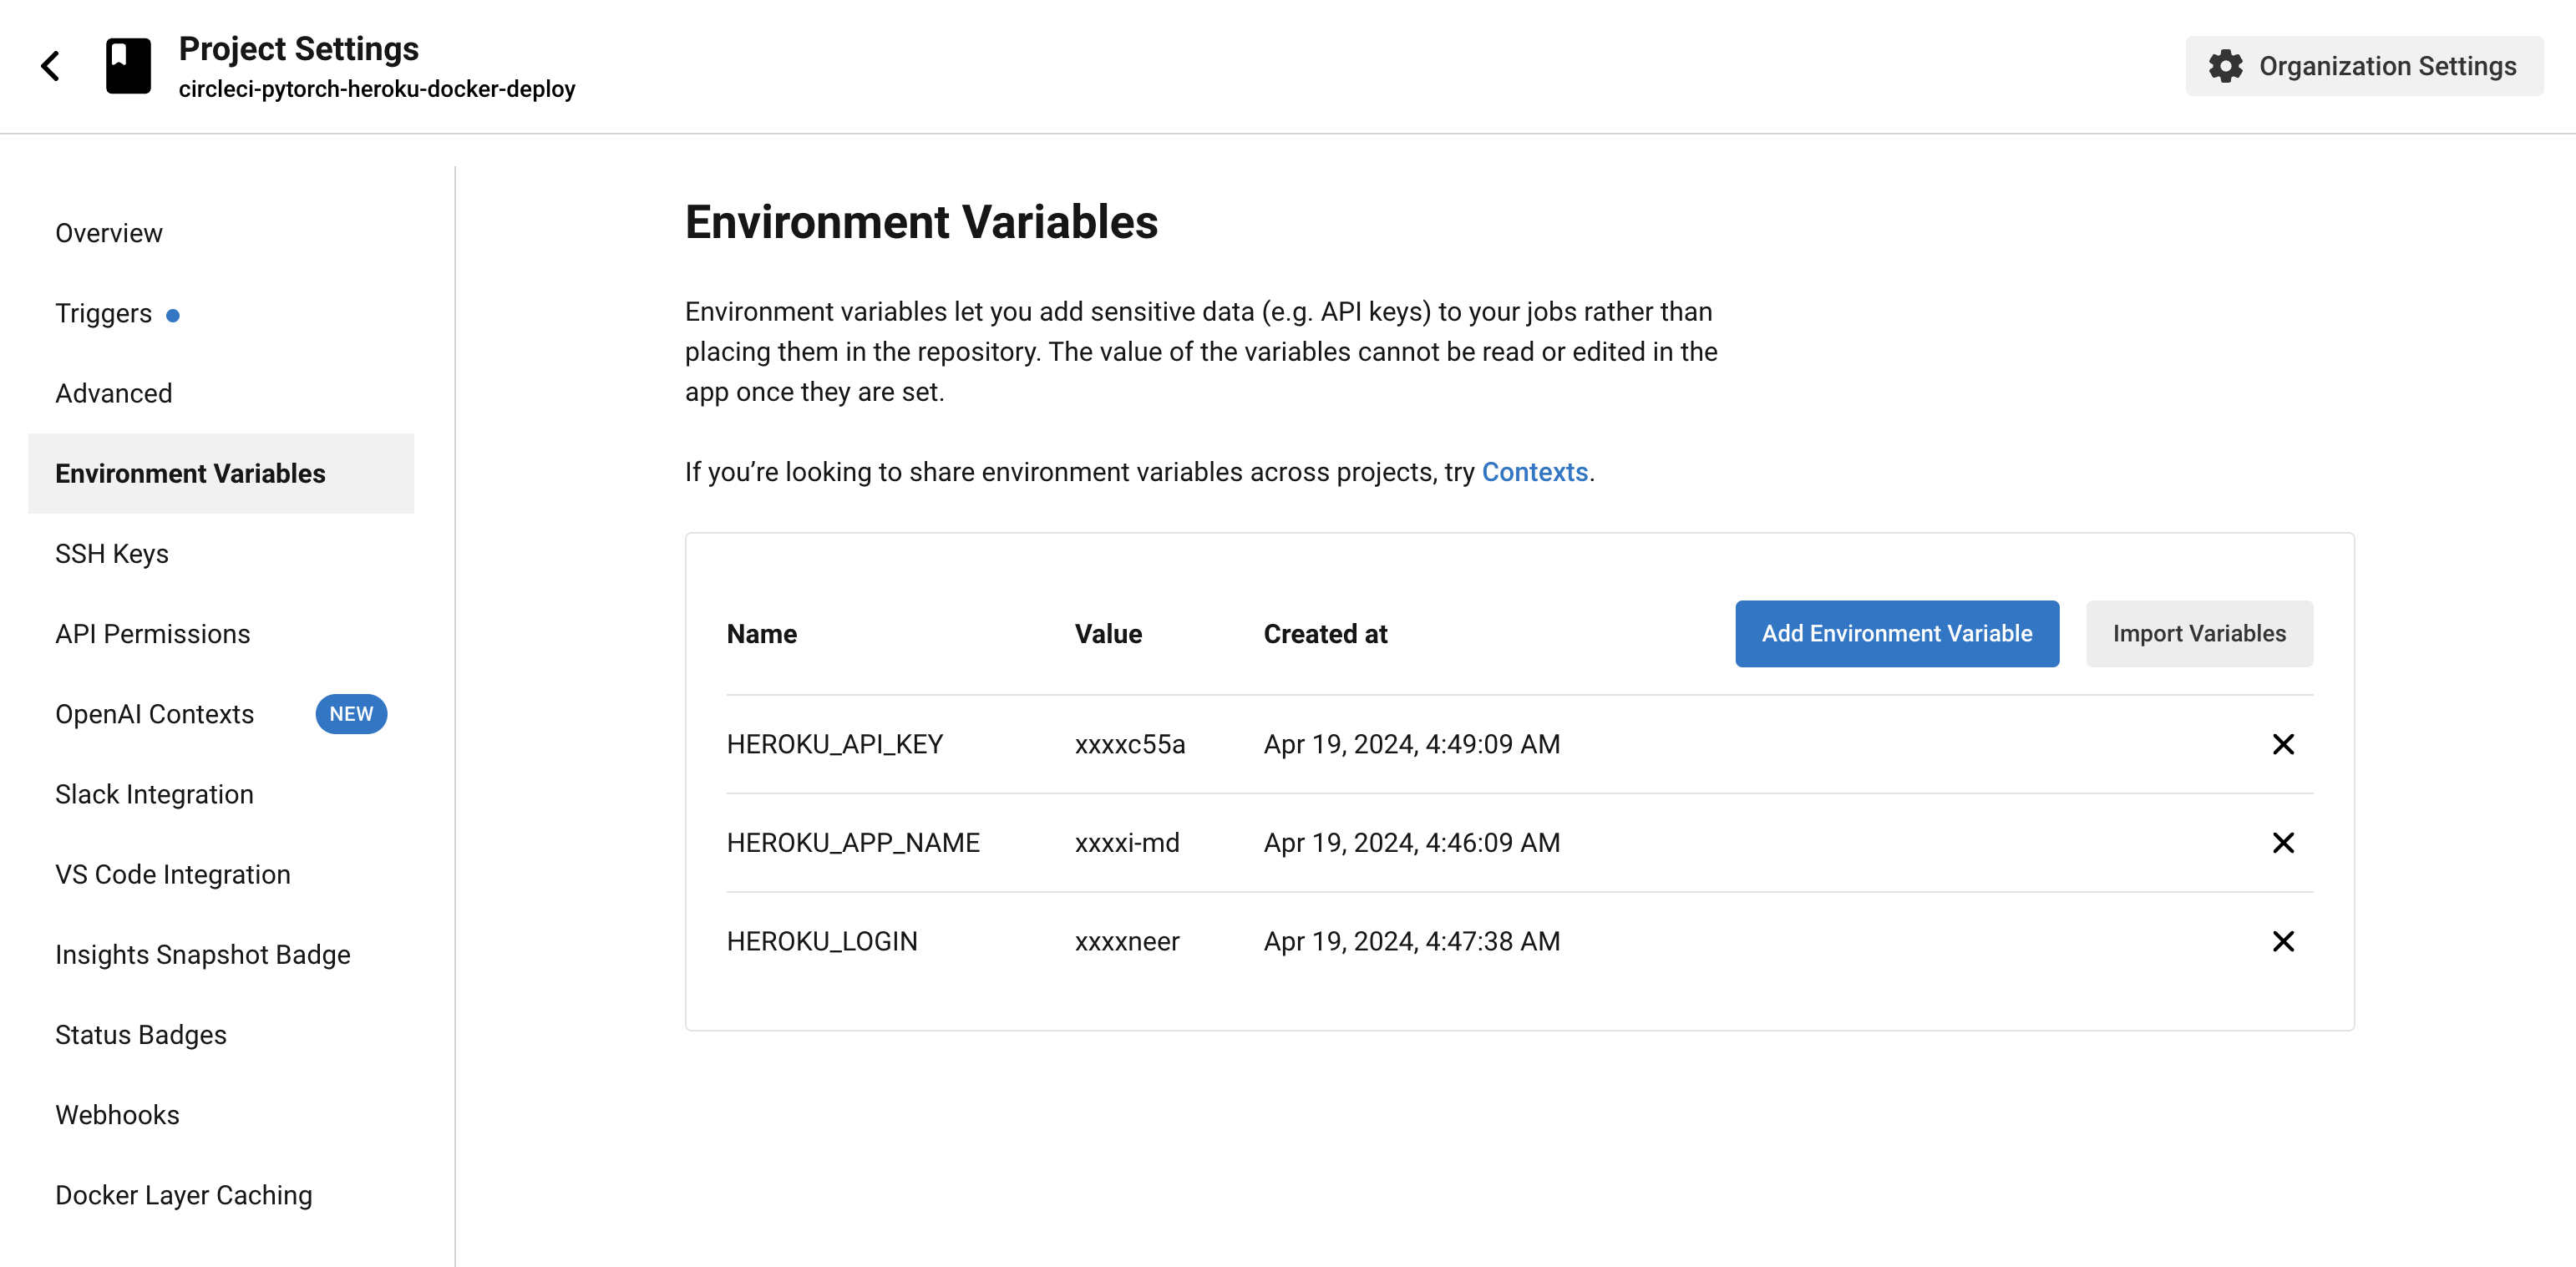This screenshot has width=2576, height=1267.
Task: Open Docker Layer Caching settings
Action: (183, 1194)
